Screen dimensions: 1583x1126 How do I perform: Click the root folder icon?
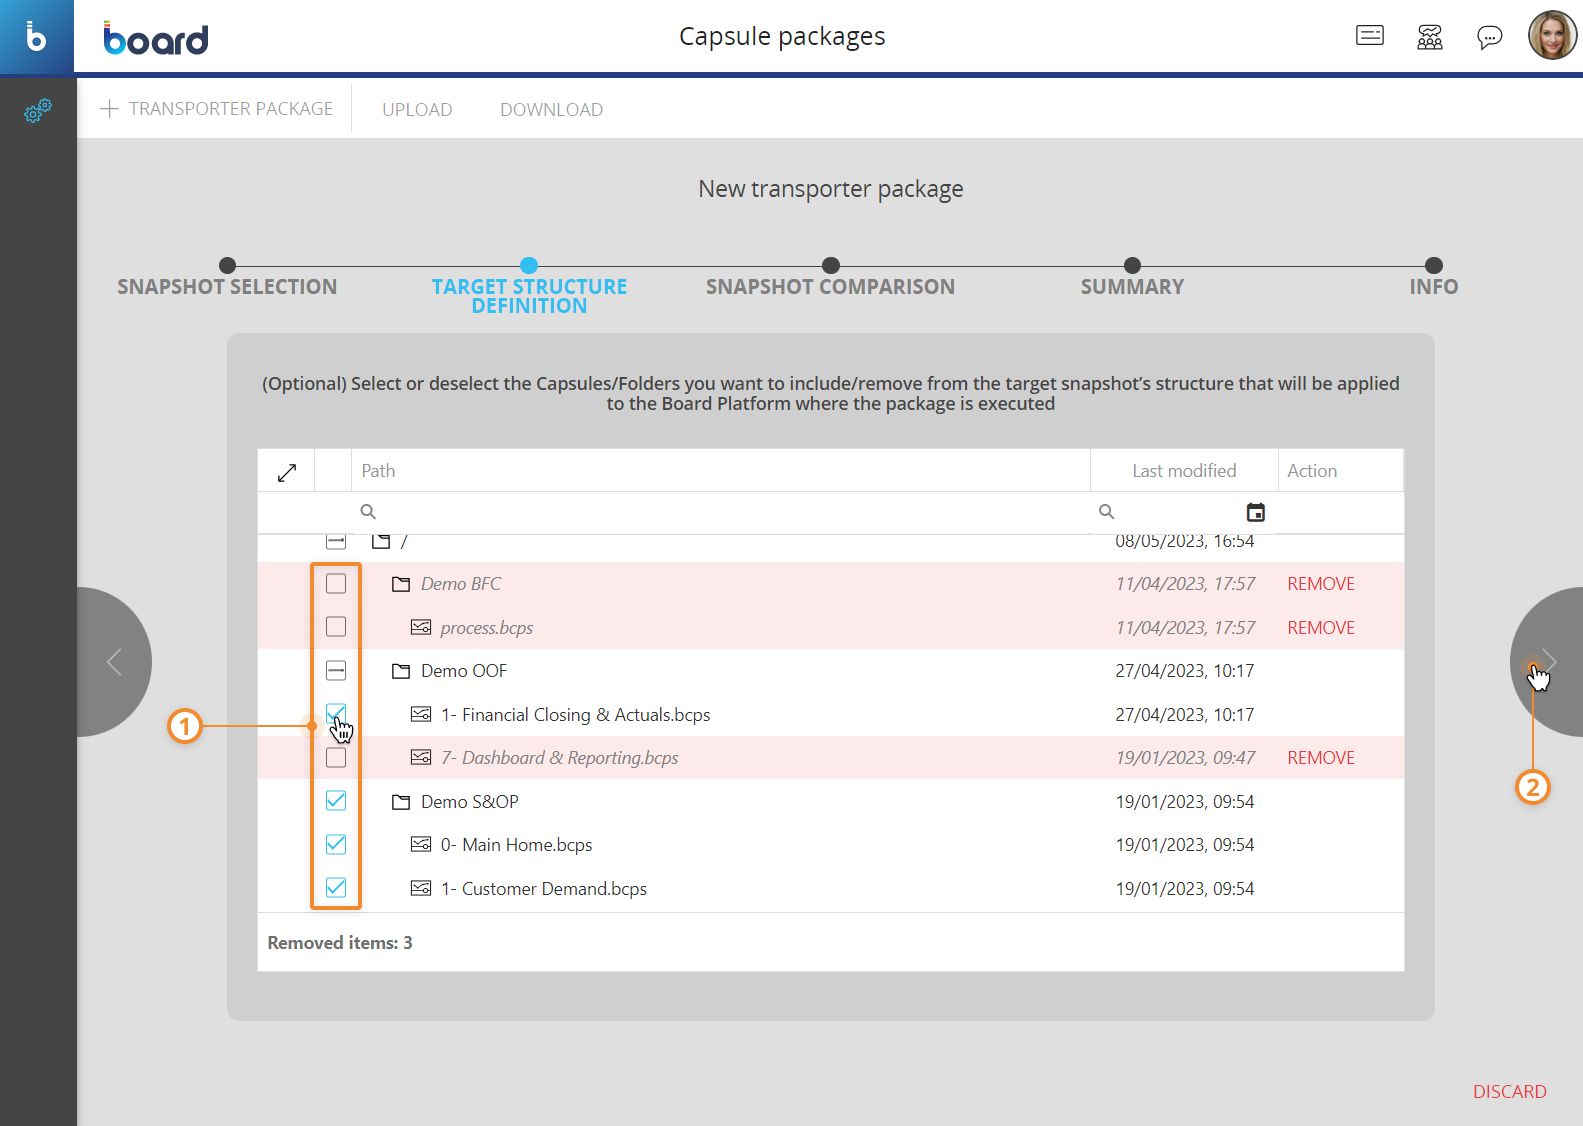tap(381, 541)
